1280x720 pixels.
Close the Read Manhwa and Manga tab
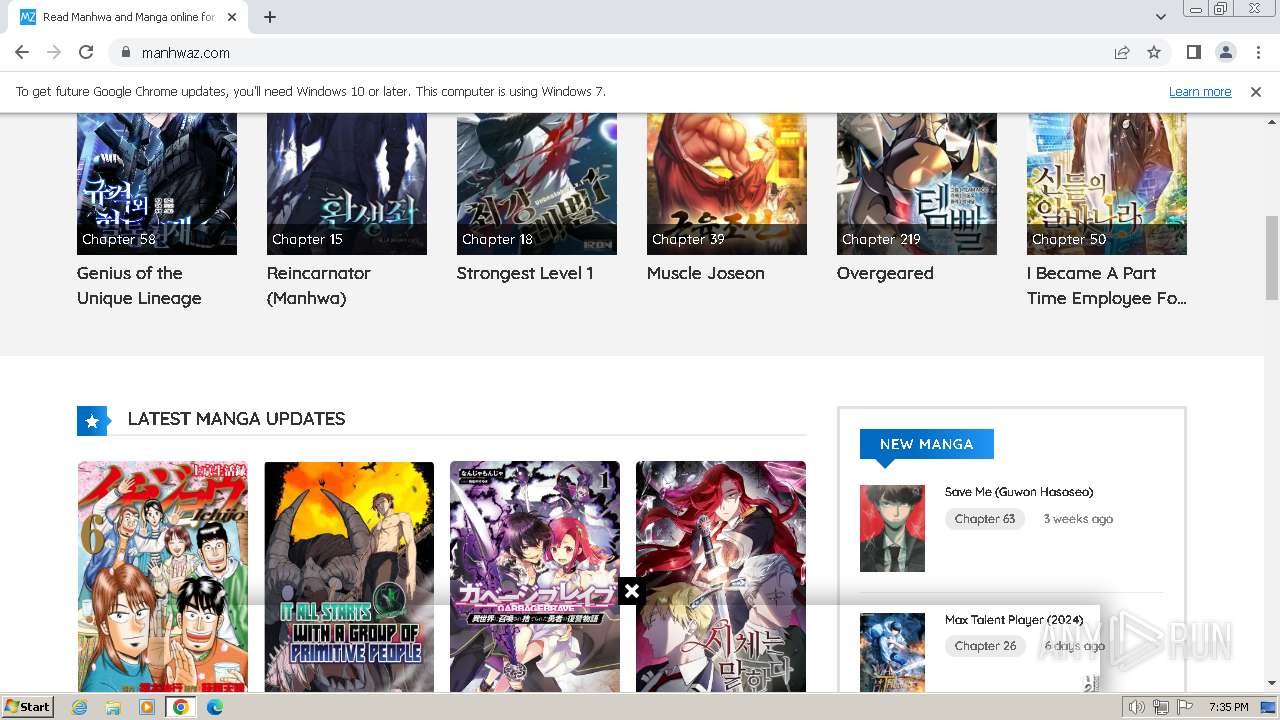(x=232, y=17)
